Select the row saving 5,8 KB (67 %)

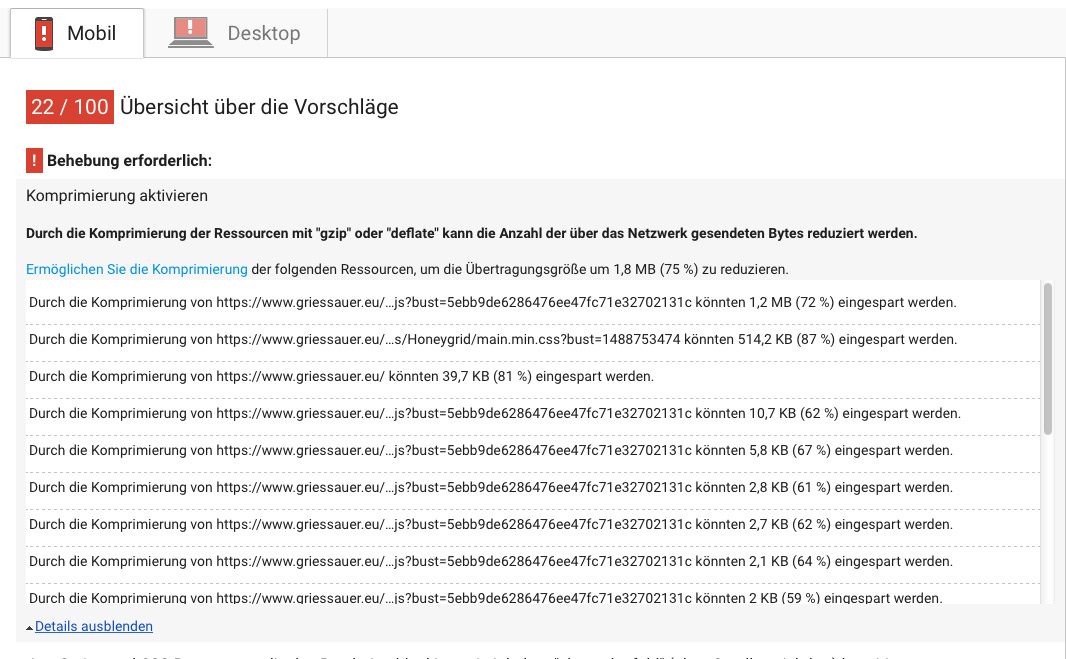point(490,450)
